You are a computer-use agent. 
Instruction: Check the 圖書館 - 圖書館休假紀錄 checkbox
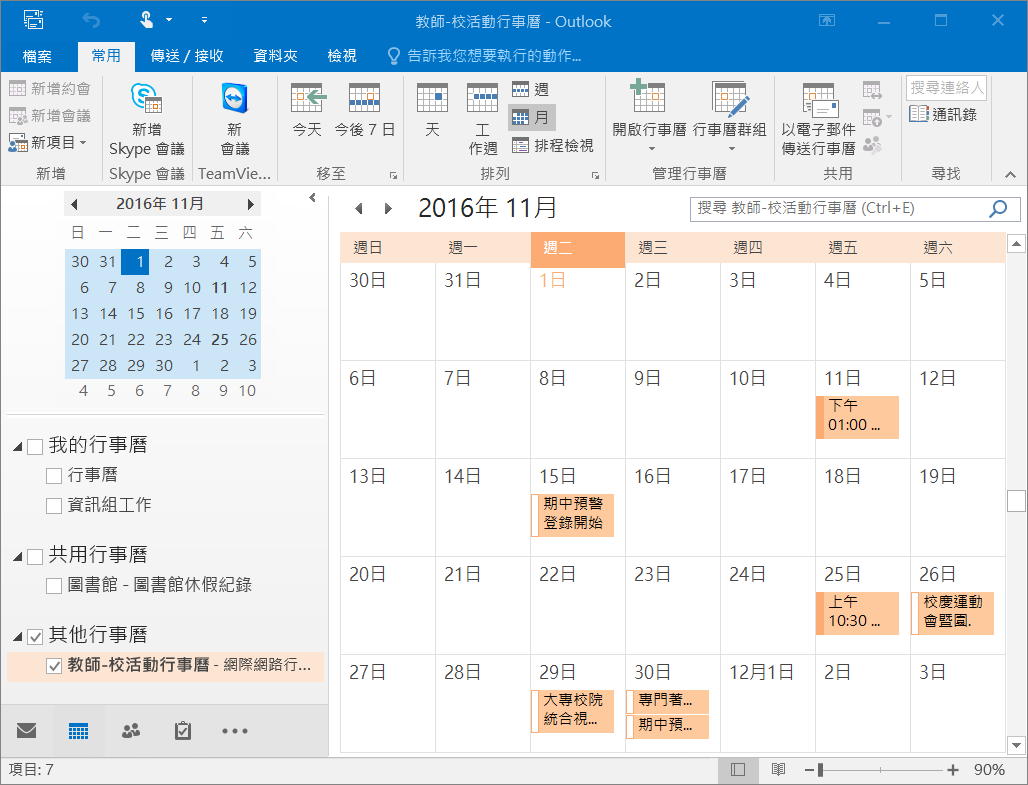[x=54, y=586]
